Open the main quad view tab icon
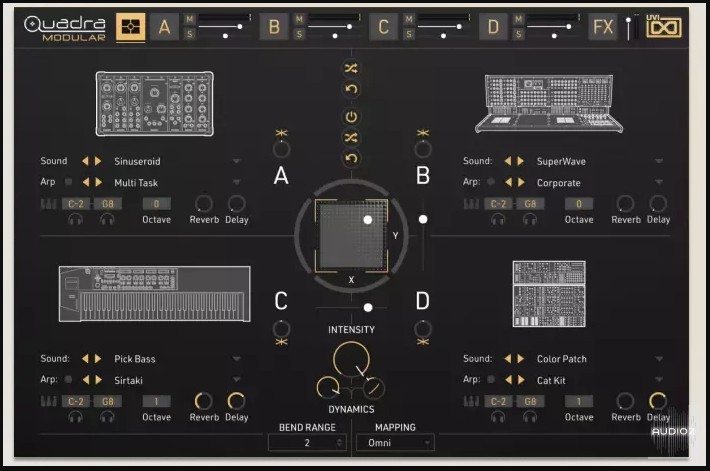 130,27
